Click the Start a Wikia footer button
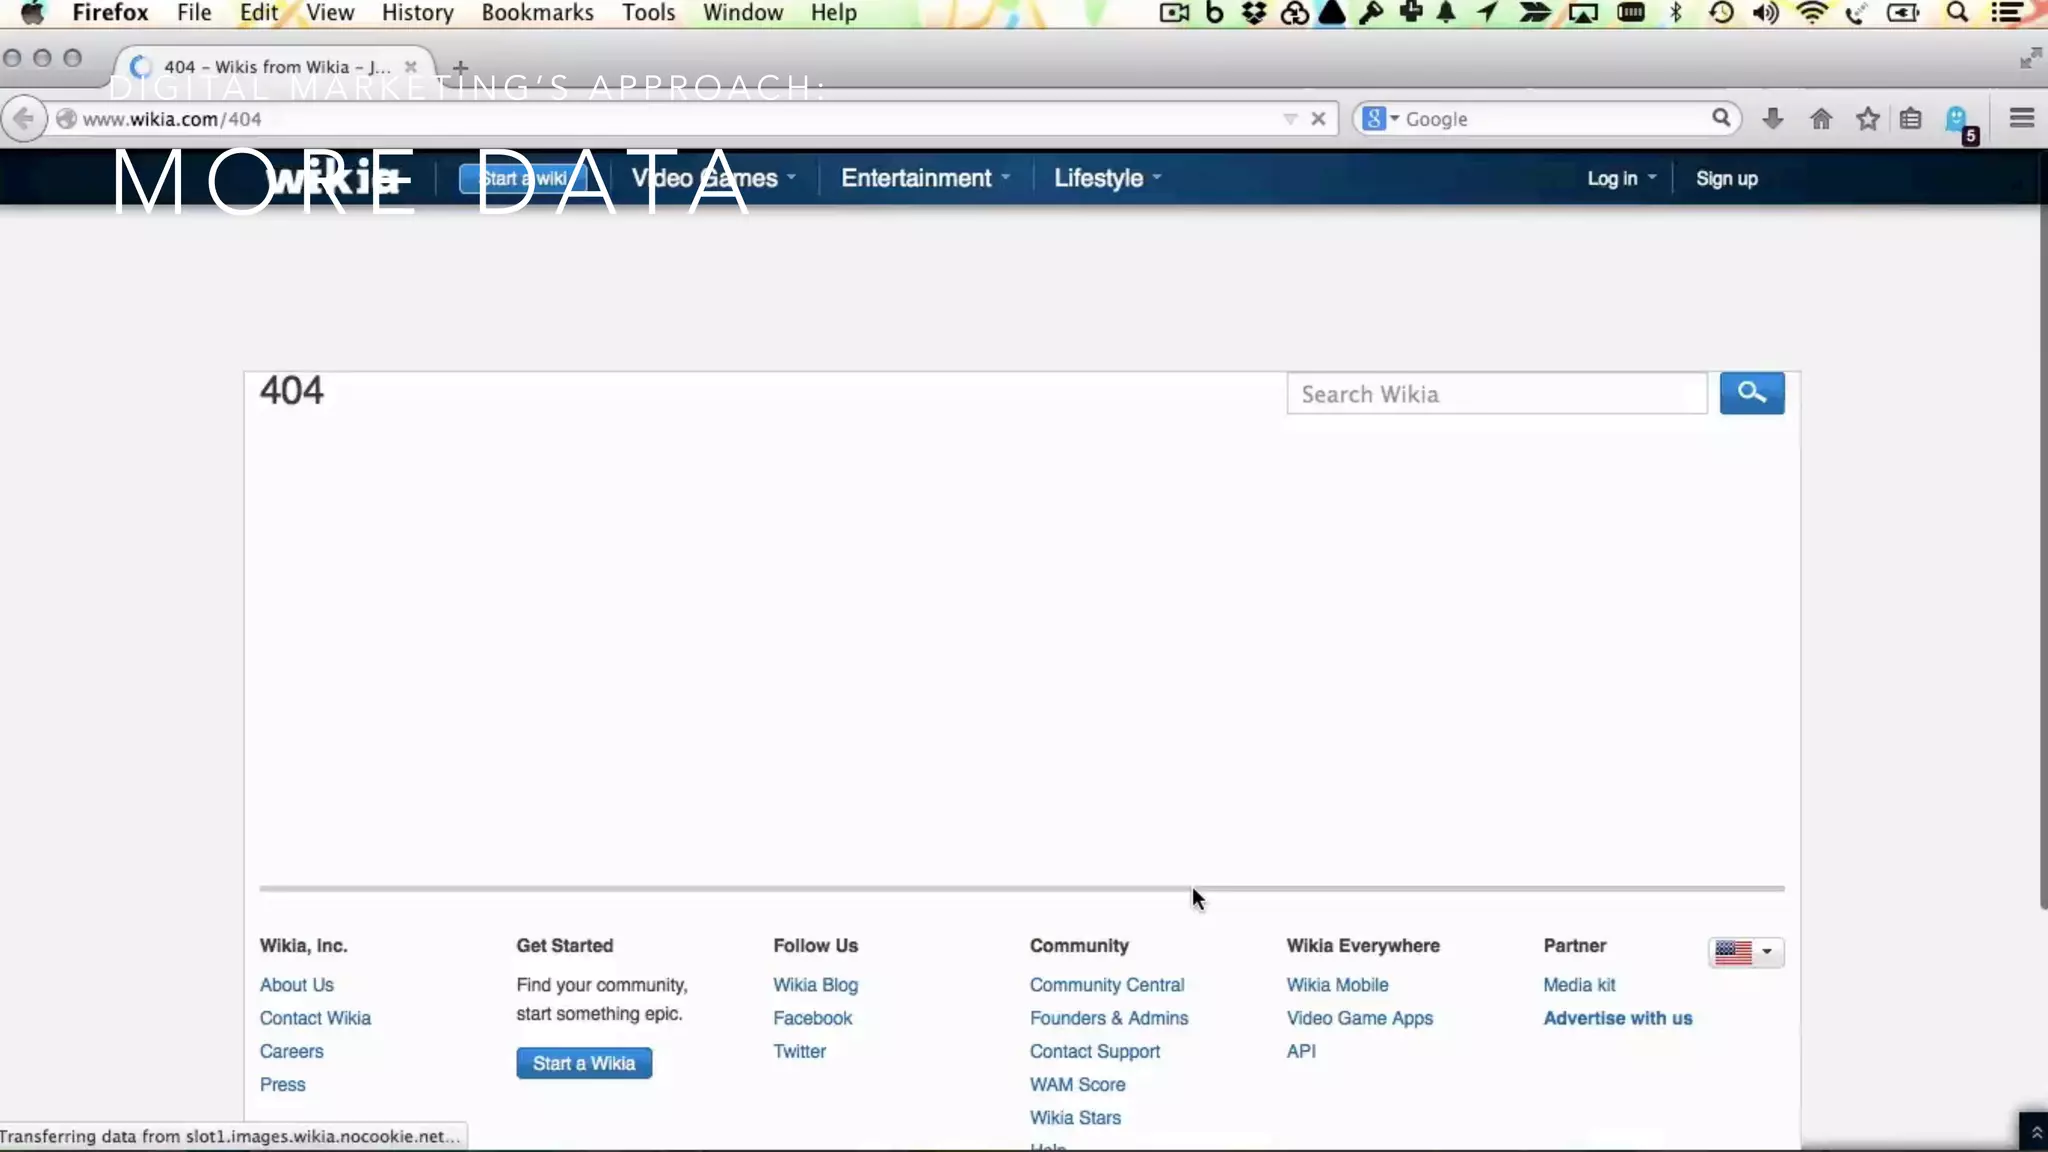 584,1063
